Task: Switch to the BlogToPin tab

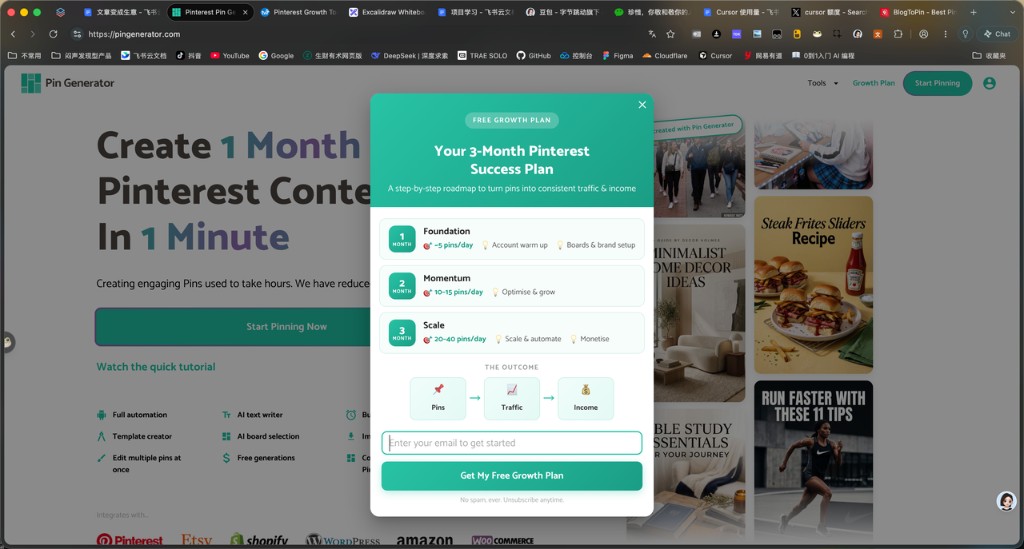Action: [917, 12]
